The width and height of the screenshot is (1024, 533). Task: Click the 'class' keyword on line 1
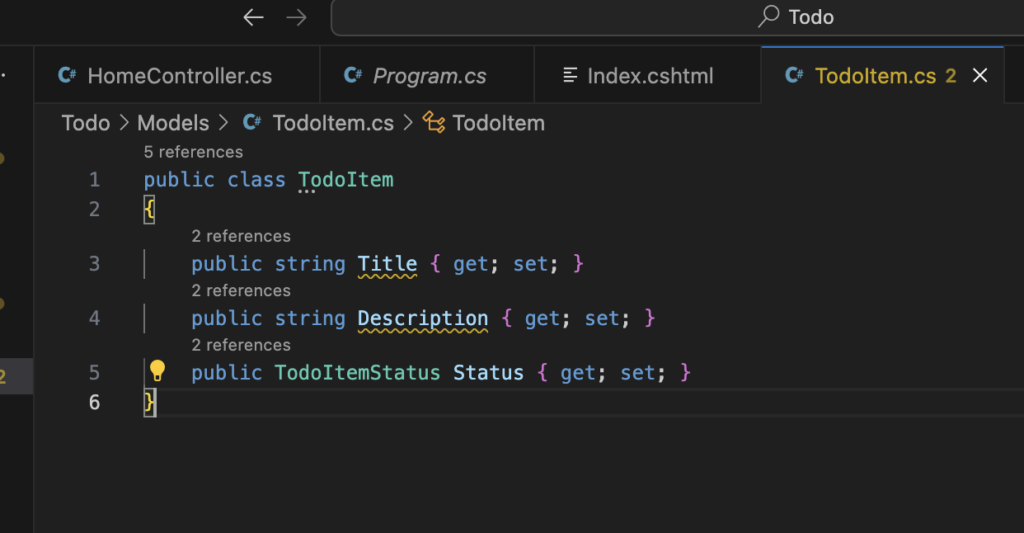point(256,180)
